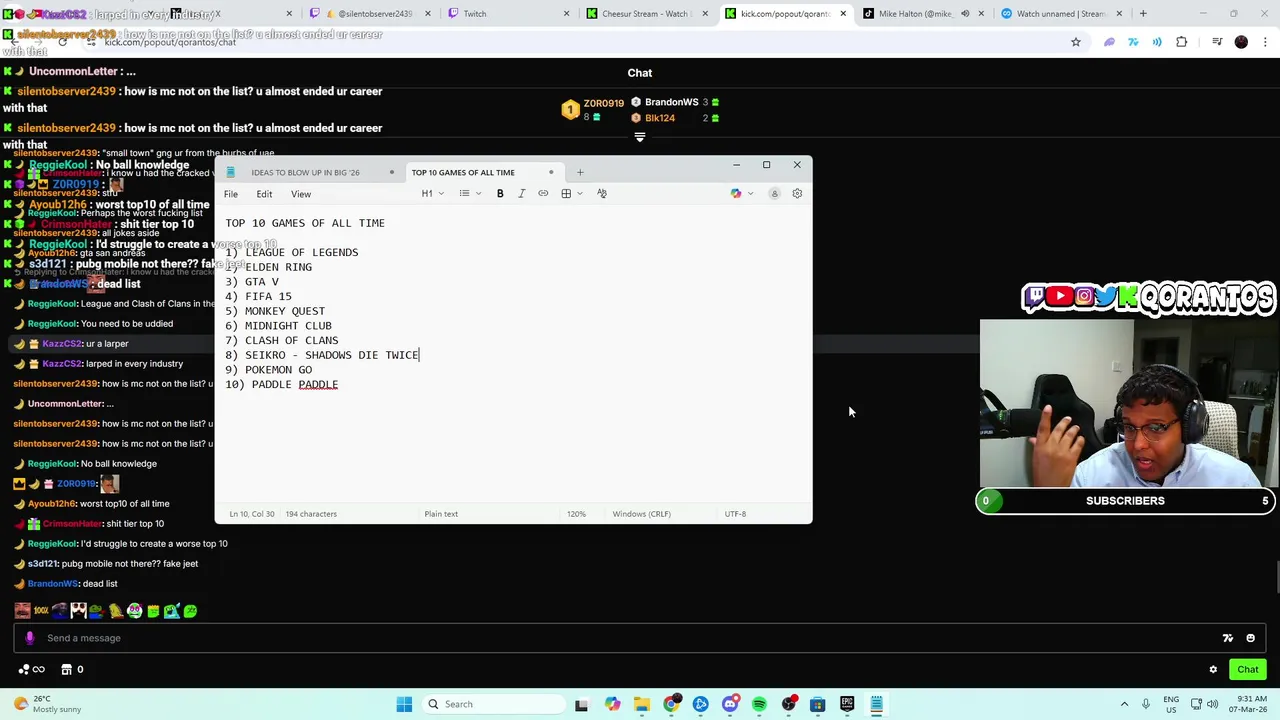
Task: Open the bullet list dropdown
Action: click(470, 193)
